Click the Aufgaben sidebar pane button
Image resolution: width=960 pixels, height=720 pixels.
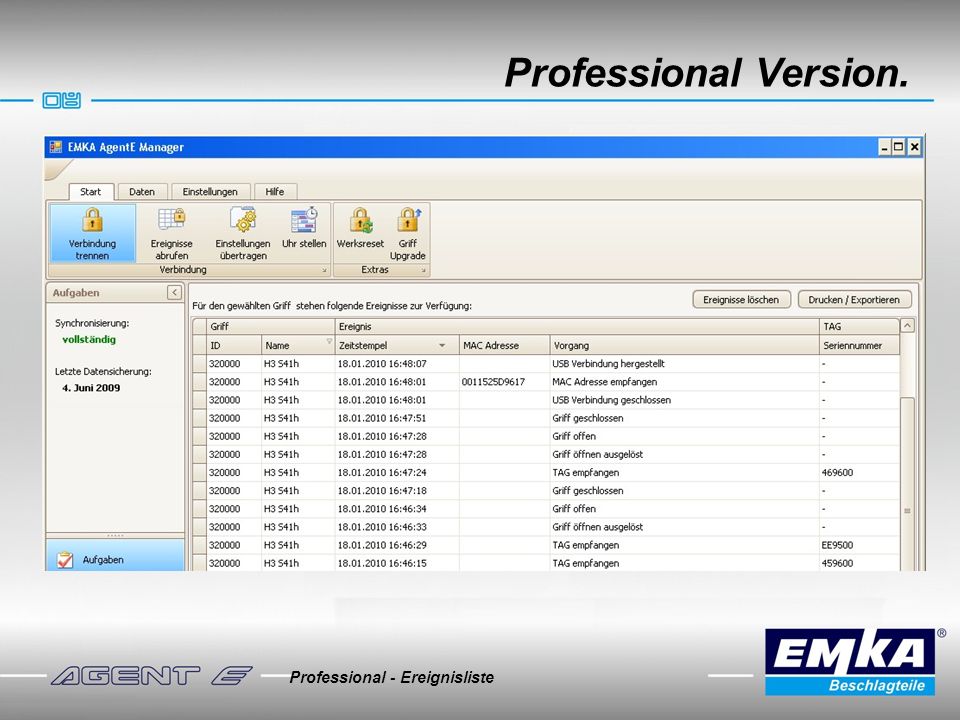115,555
